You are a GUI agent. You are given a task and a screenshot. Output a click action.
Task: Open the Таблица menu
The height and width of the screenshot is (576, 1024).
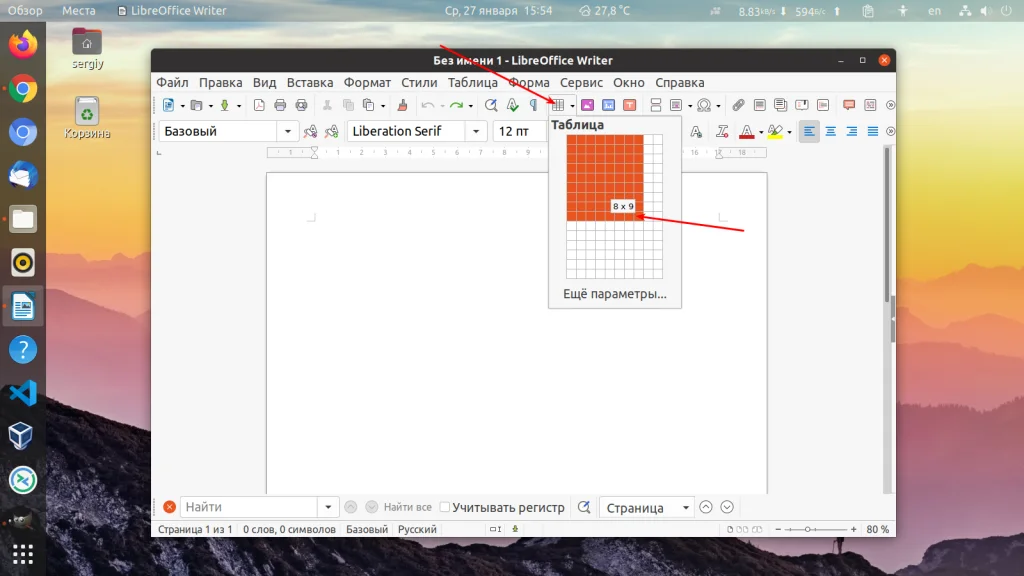point(473,82)
